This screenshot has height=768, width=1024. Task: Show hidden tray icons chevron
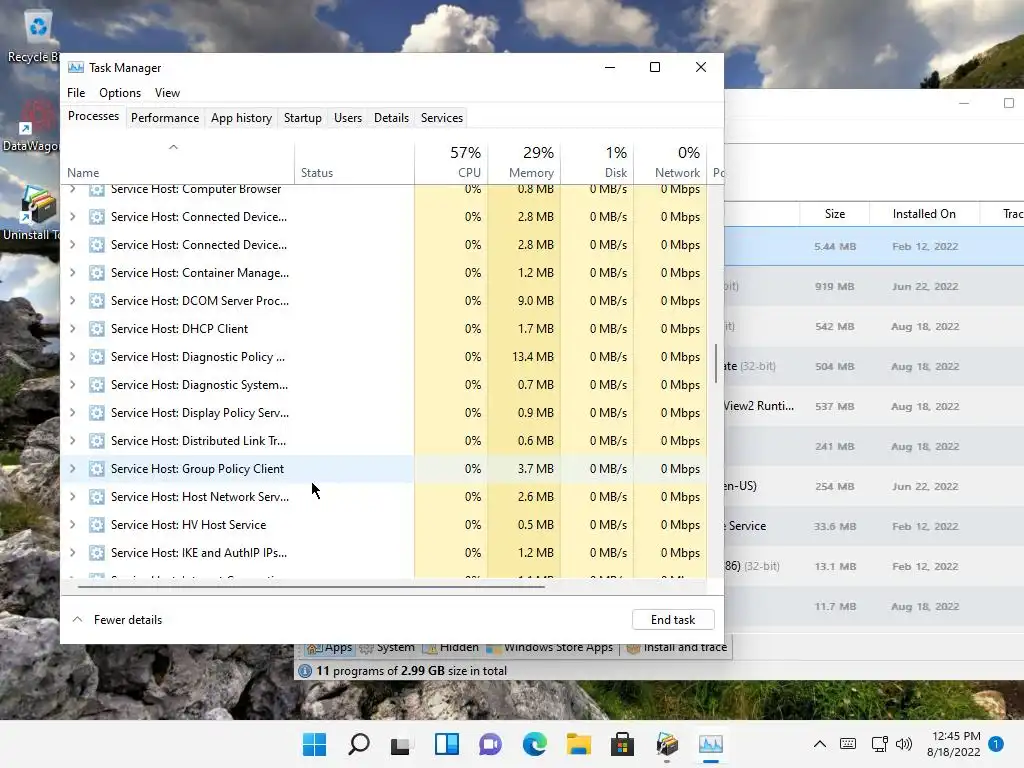pos(820,744)
